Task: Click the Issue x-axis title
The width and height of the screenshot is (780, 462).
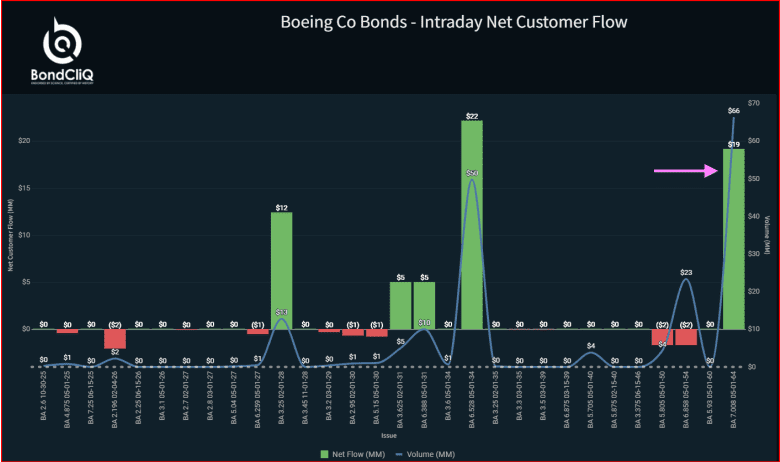Action: point(389,436)
